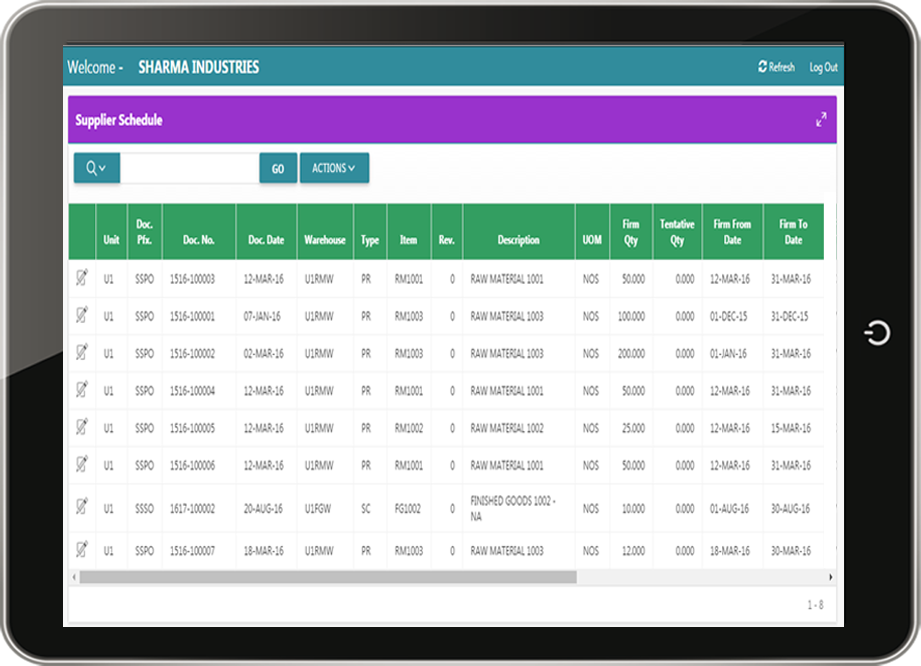Click Firm Qty cell 200.000

point(631,354)
